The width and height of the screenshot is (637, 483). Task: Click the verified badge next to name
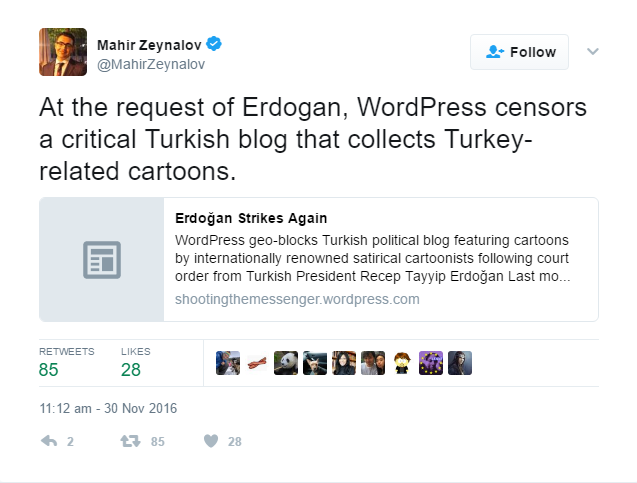pyautogui.click(x=214, y=44)
